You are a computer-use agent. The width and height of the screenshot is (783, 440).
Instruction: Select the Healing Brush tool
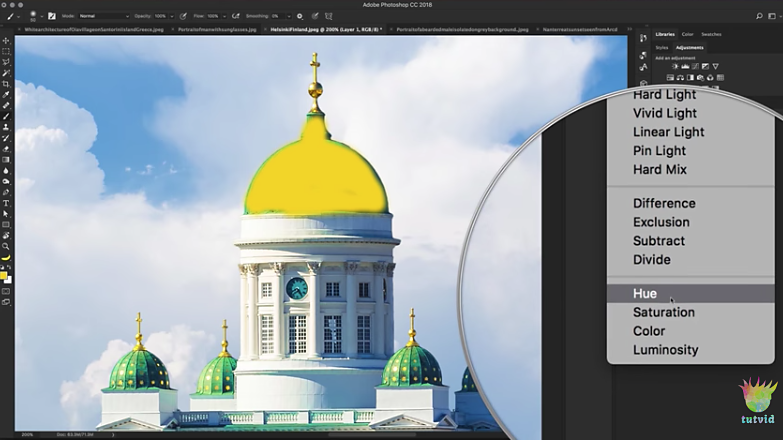click(6, 105)
